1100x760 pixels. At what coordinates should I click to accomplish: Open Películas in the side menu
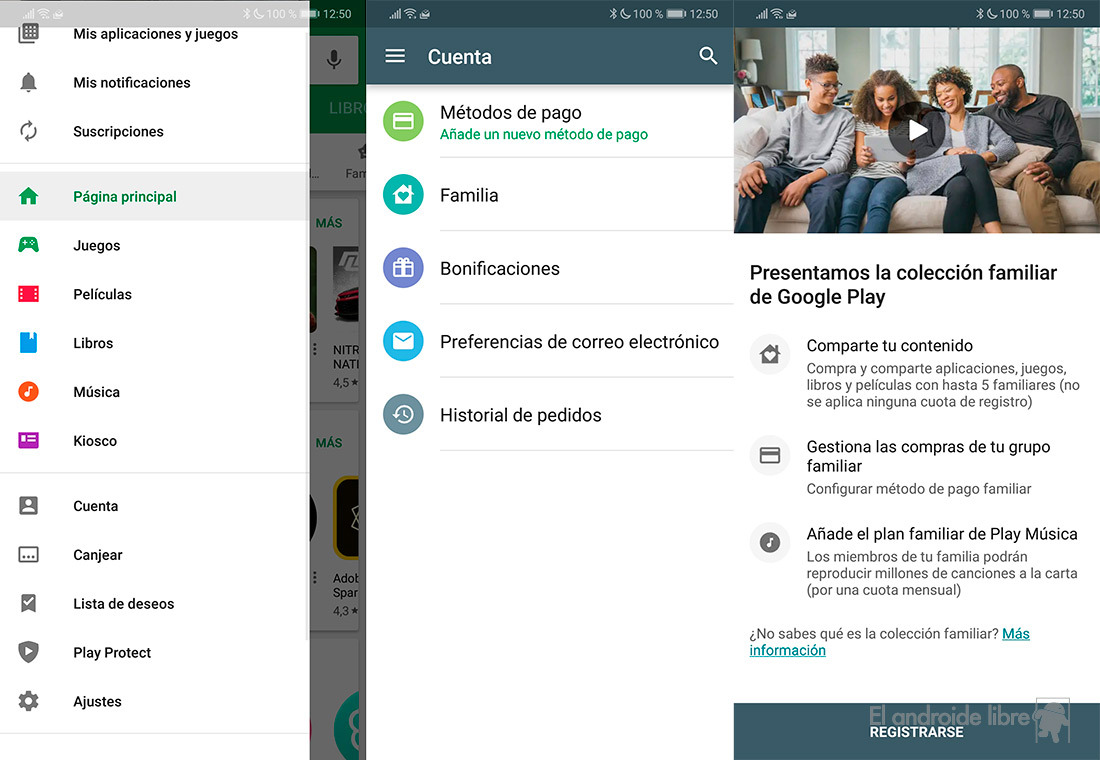(x=102, y=294)
